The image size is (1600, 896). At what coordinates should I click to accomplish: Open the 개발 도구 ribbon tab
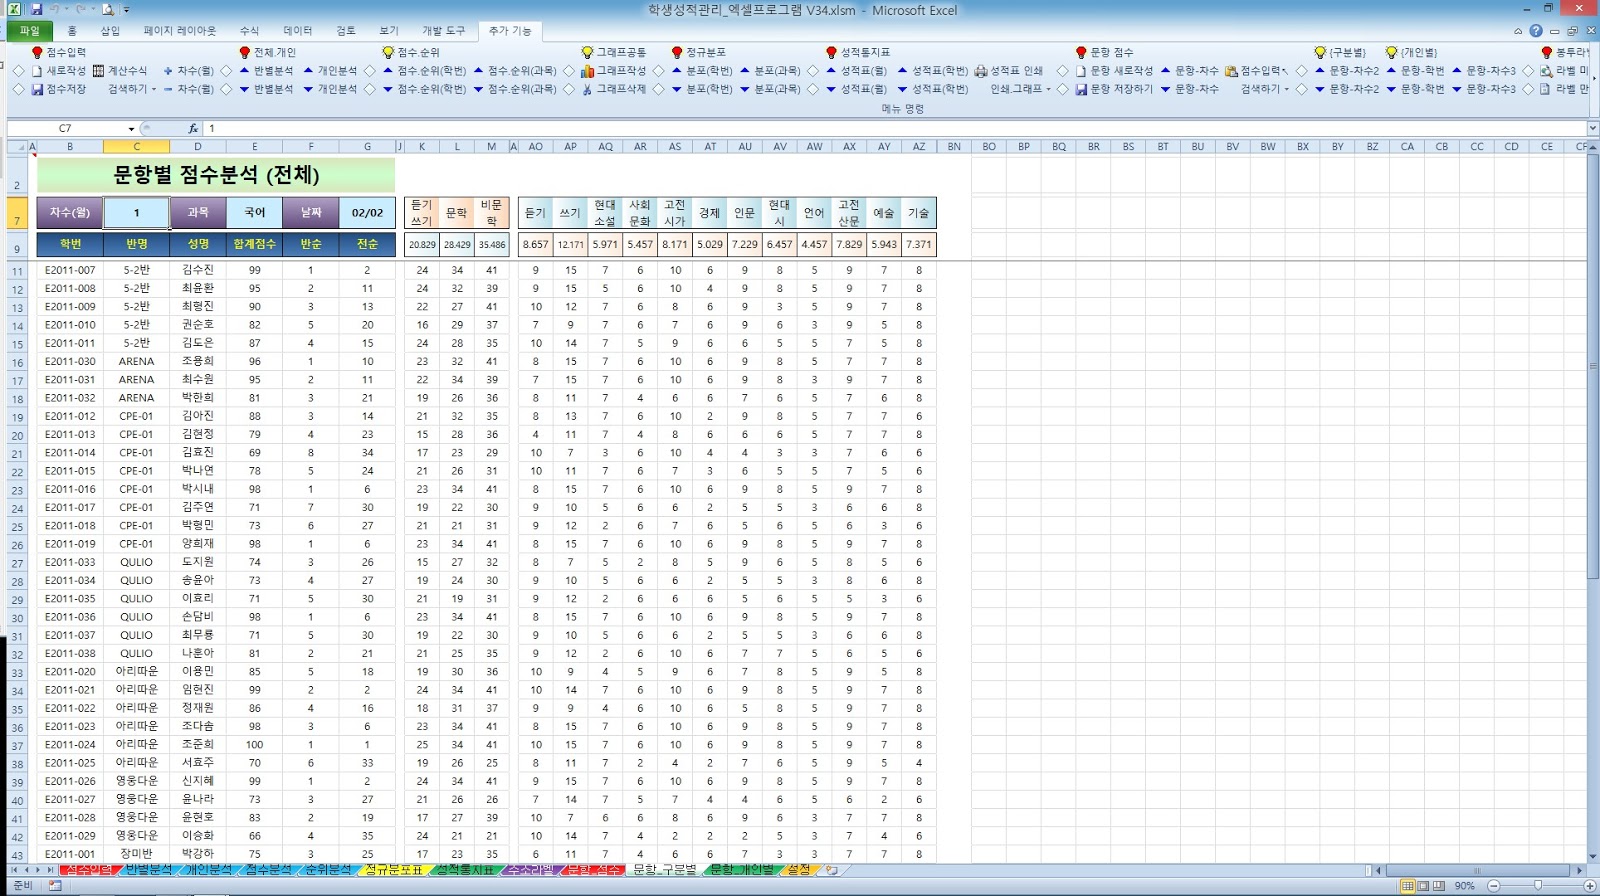pyautogui.click(x=443, y=31)
